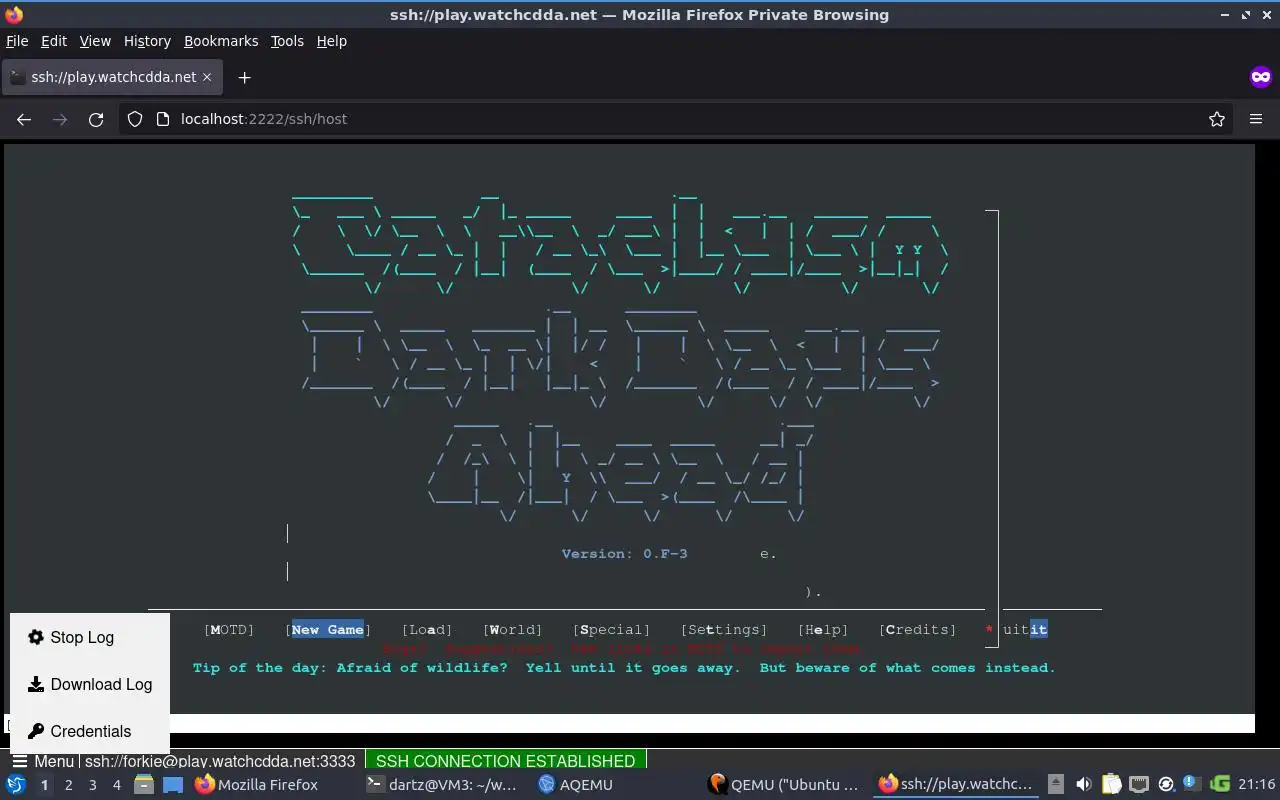This screenshot has height=800, width=1280.
Task: Close the ssh://play.watchcdda.net tab
Action: (207, 77)
